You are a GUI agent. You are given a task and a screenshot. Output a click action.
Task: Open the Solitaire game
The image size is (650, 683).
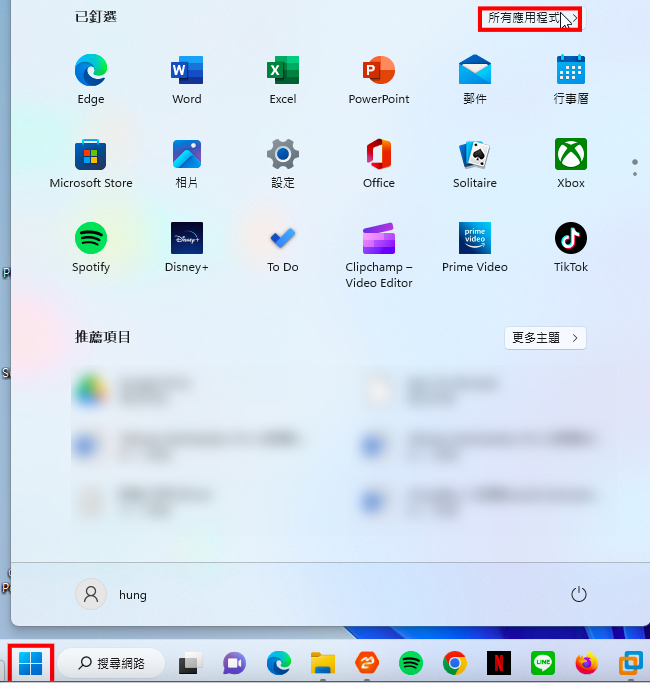[475, 163]
